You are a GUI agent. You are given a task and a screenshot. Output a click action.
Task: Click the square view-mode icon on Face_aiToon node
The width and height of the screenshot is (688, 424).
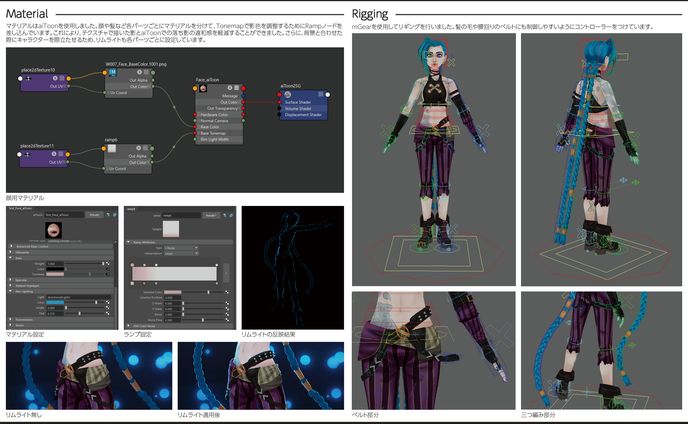click(236, 88)
